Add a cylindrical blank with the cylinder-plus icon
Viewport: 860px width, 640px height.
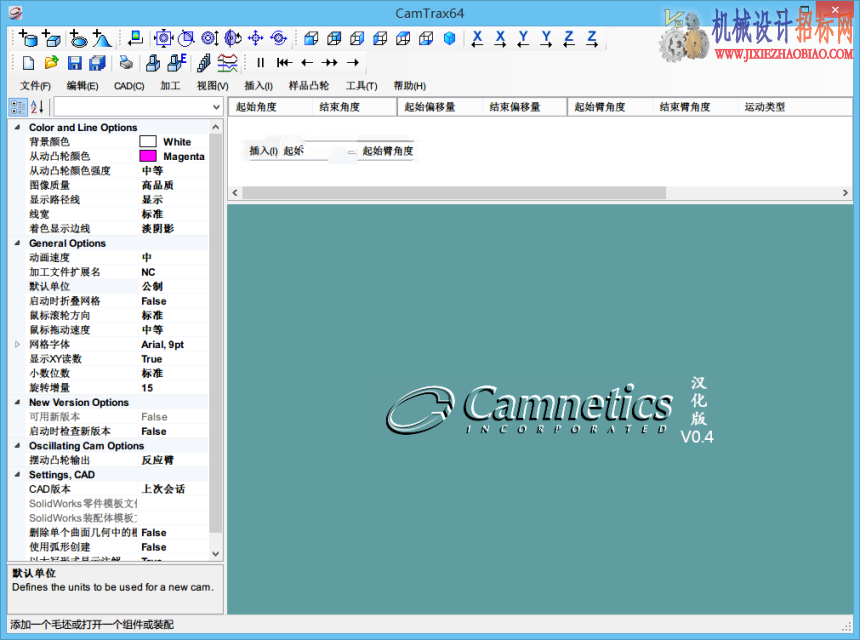click(28, 38)
